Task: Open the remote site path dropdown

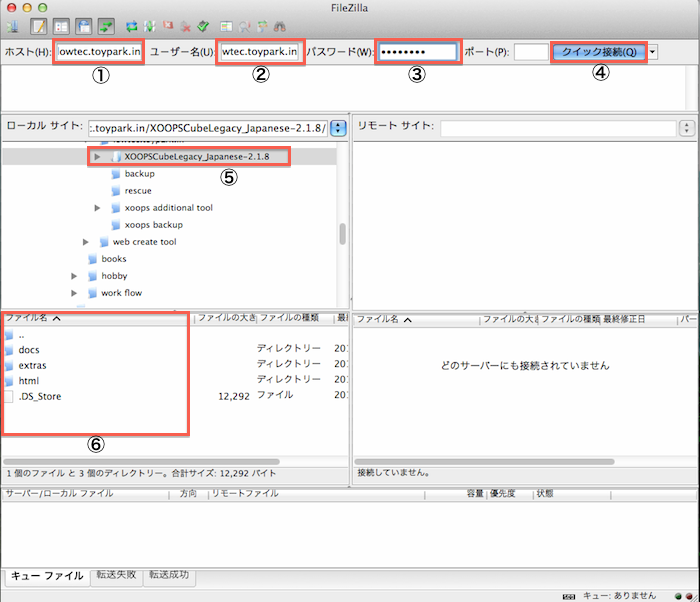Action: coord(687,128)
